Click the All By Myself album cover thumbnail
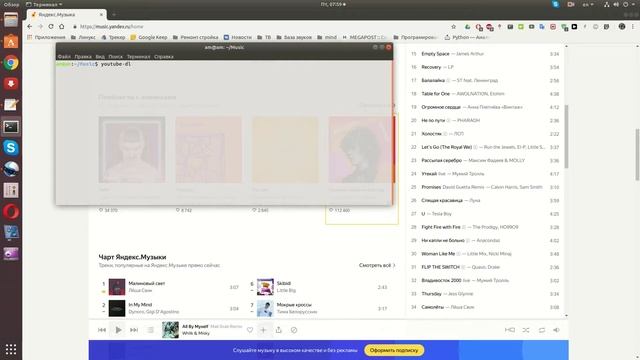The width and height of the screenshot is (640, 360). (170, 330)
